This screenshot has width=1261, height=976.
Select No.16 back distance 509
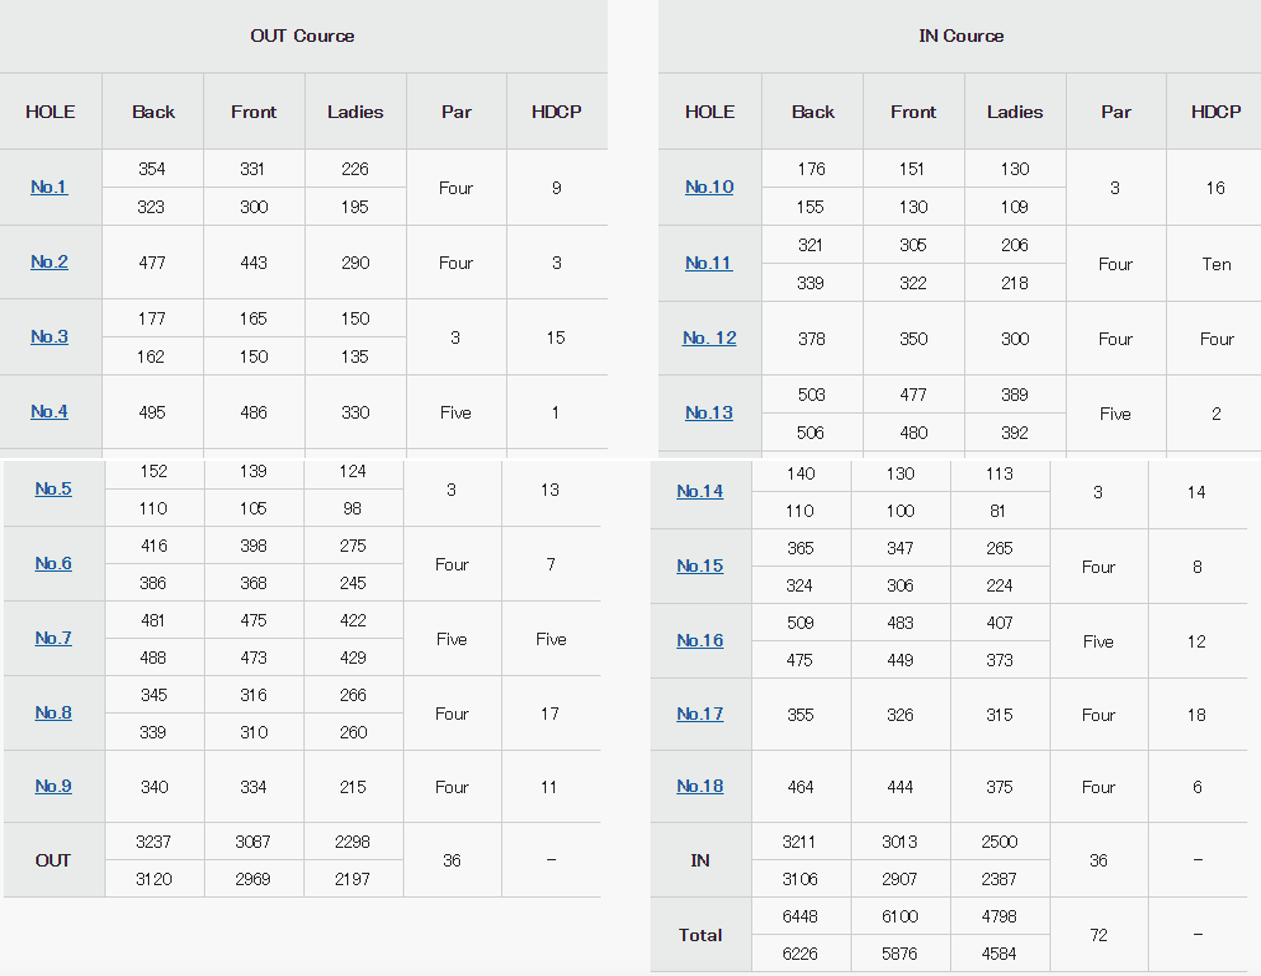[800, 623]
